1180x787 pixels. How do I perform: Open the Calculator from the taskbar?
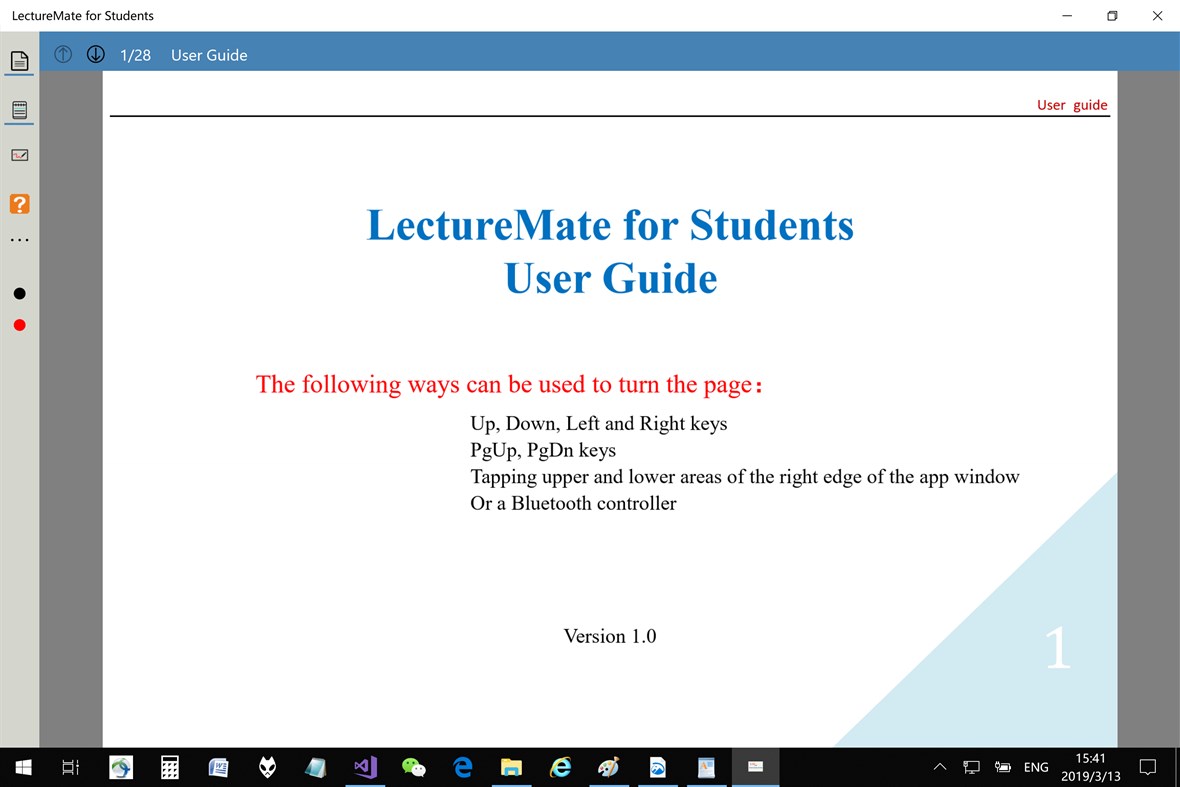(x=170, y=767)
